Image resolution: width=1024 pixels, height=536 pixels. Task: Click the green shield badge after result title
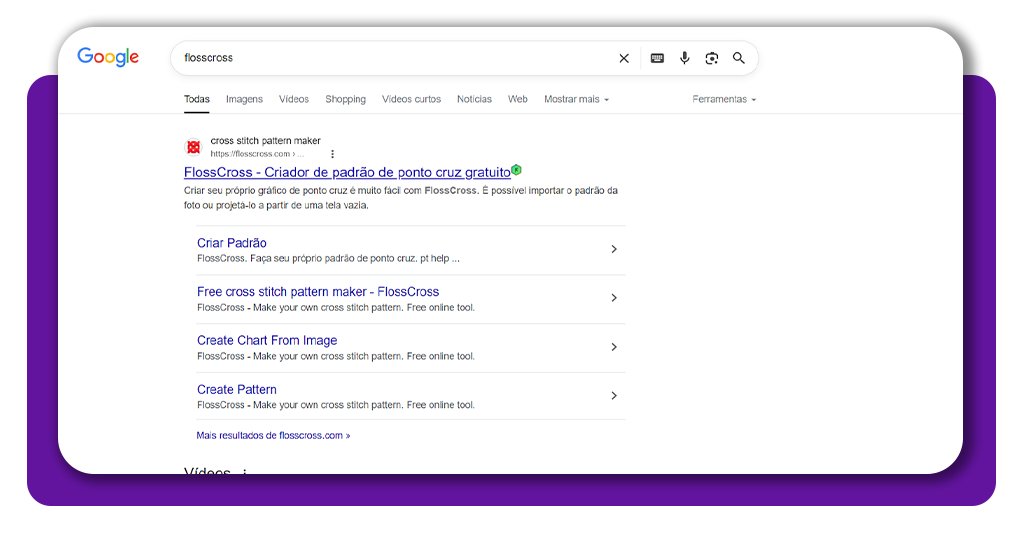pyautogui.click(x=516, y=170)
